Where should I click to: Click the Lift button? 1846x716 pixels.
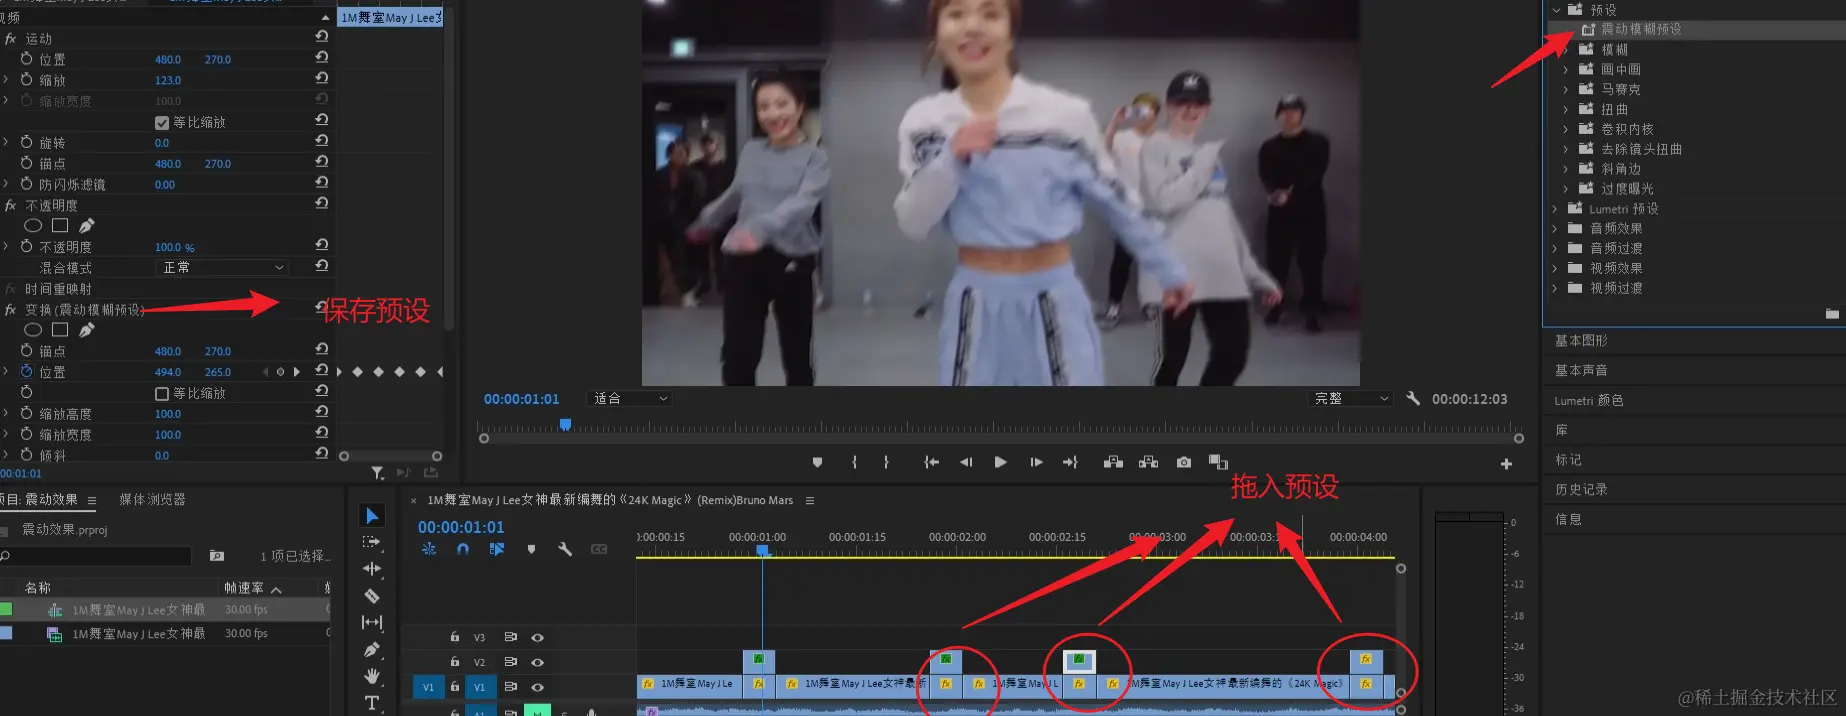(1113, 462)
